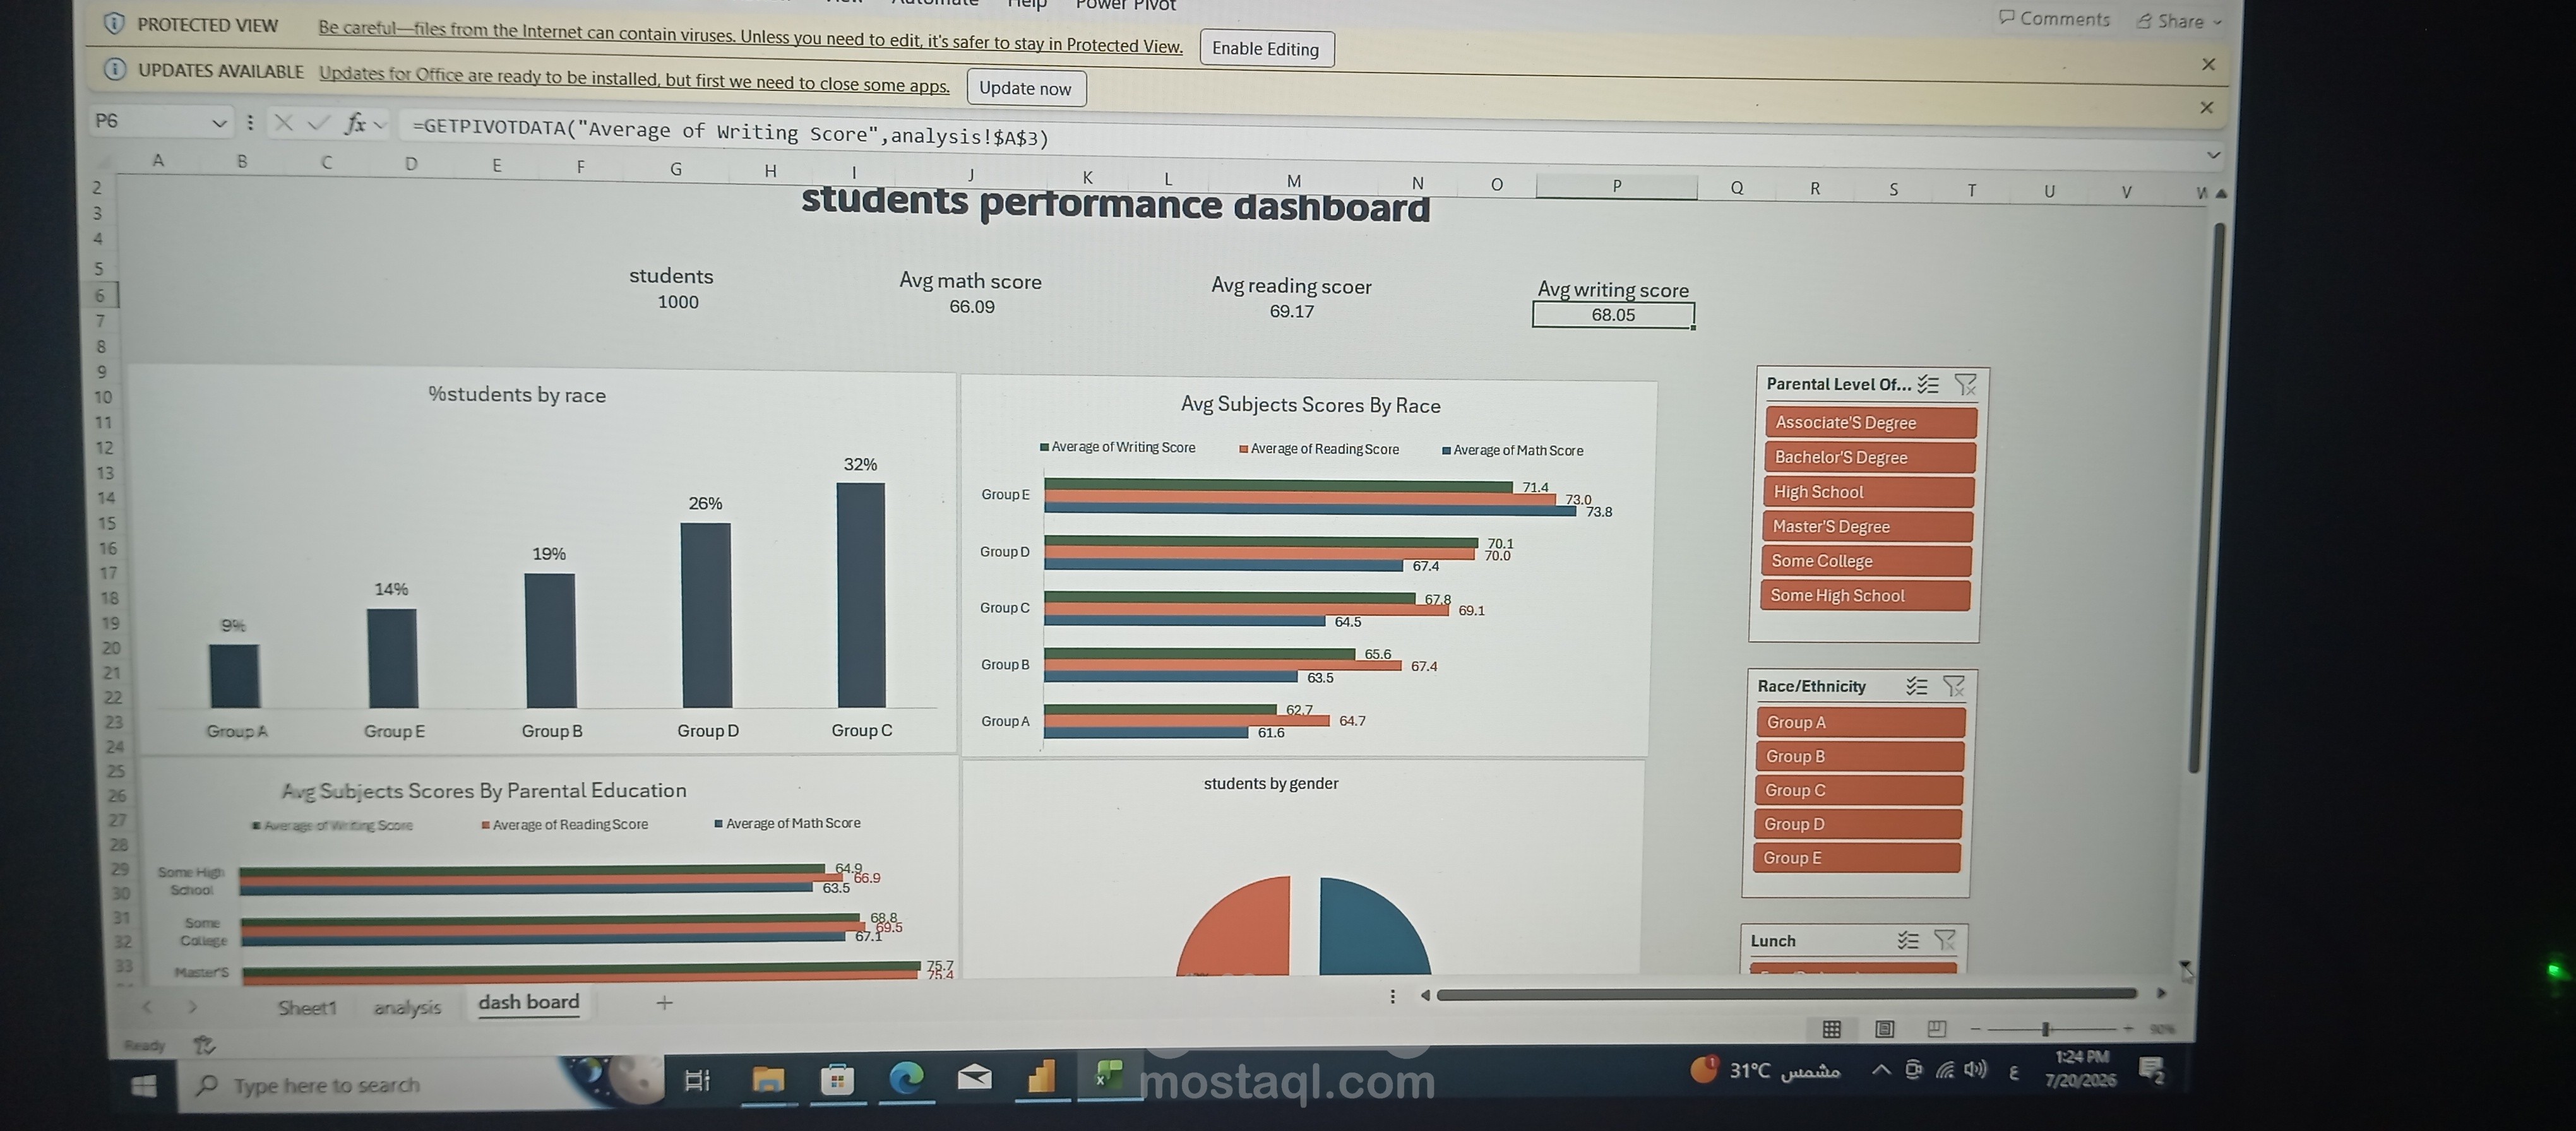The image size is (2576, 1131).
Task: Open the Office updates message link
Action: (634, 79)
